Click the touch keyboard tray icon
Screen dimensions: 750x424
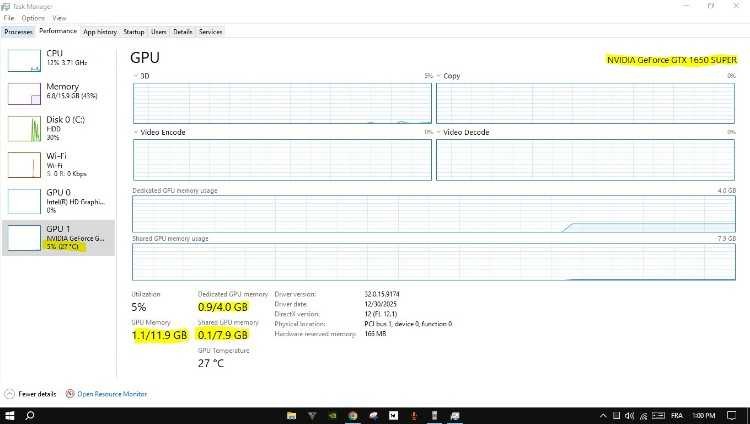click(658, 416)
